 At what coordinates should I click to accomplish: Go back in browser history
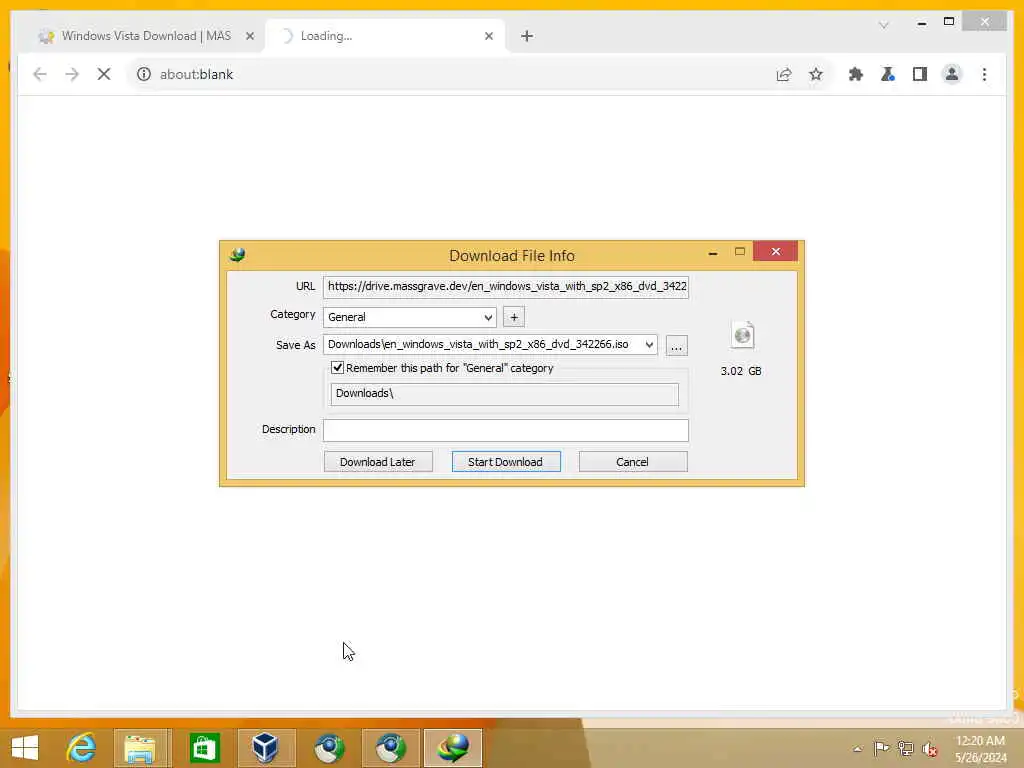point(40,74)
